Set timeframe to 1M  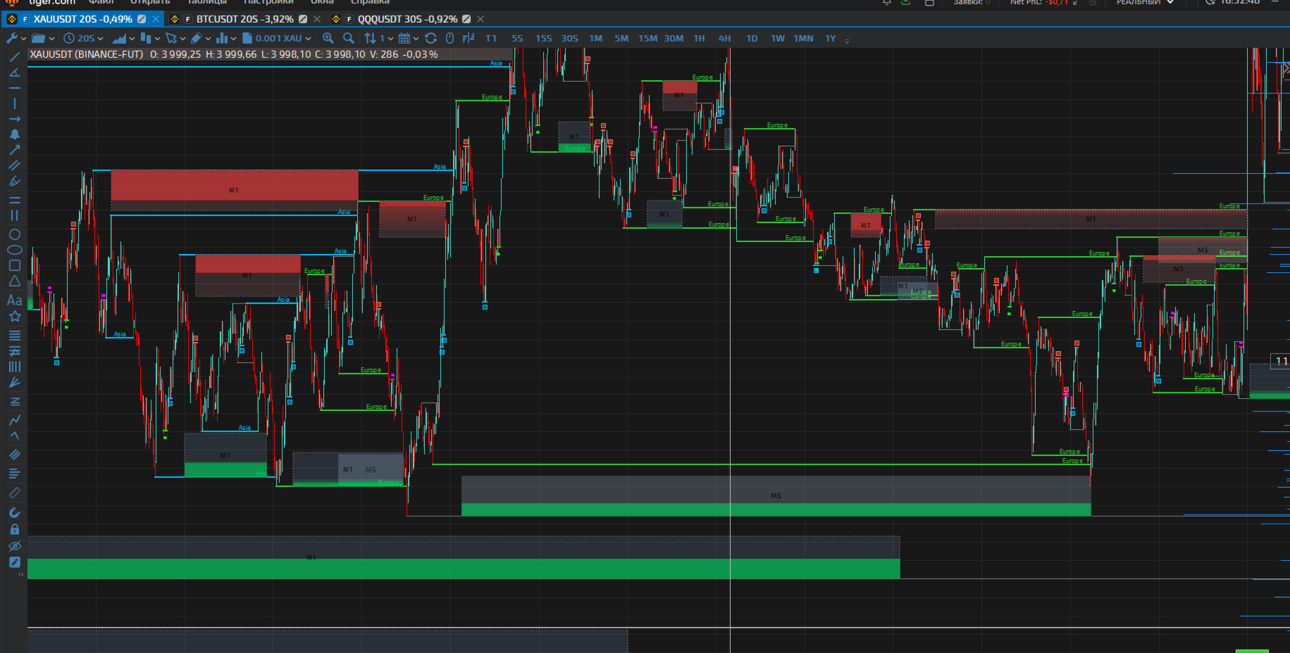point(595,38)
